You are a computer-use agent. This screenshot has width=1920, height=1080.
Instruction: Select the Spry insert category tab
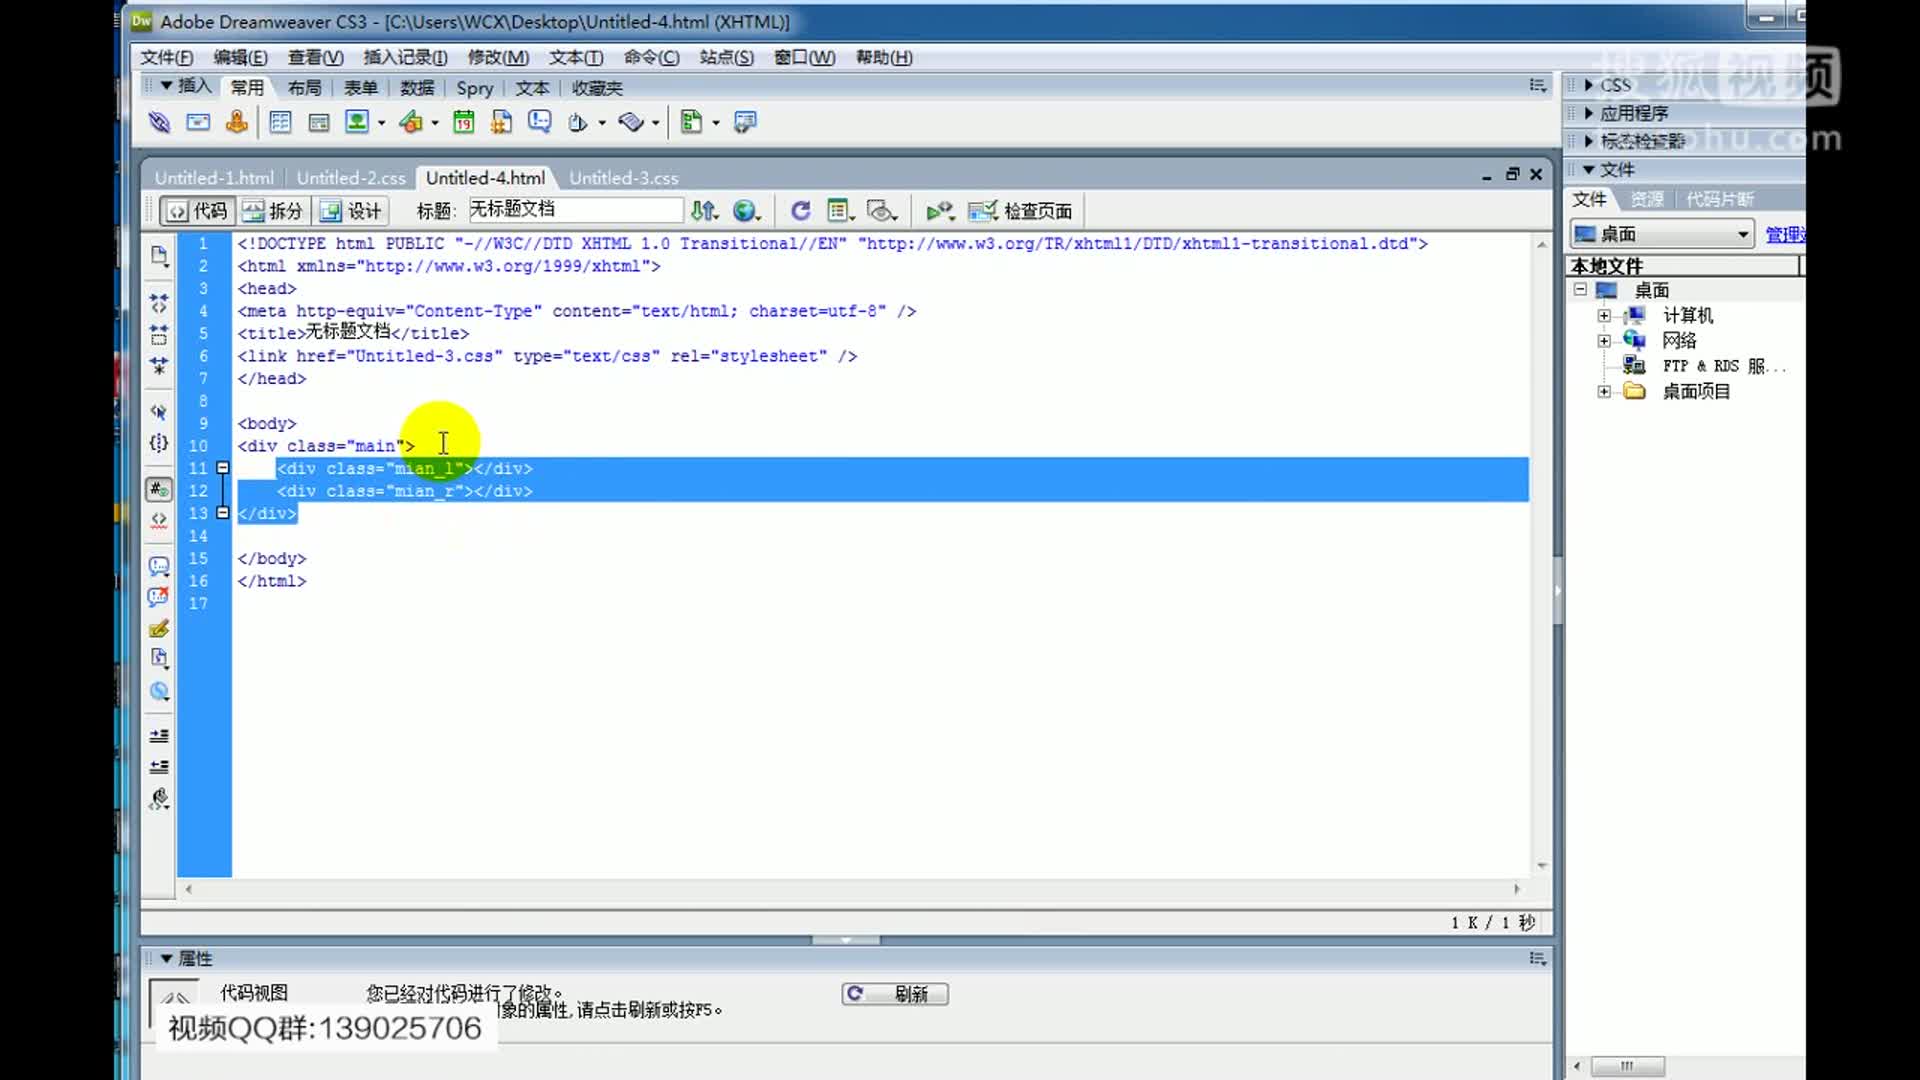[475, 88]
